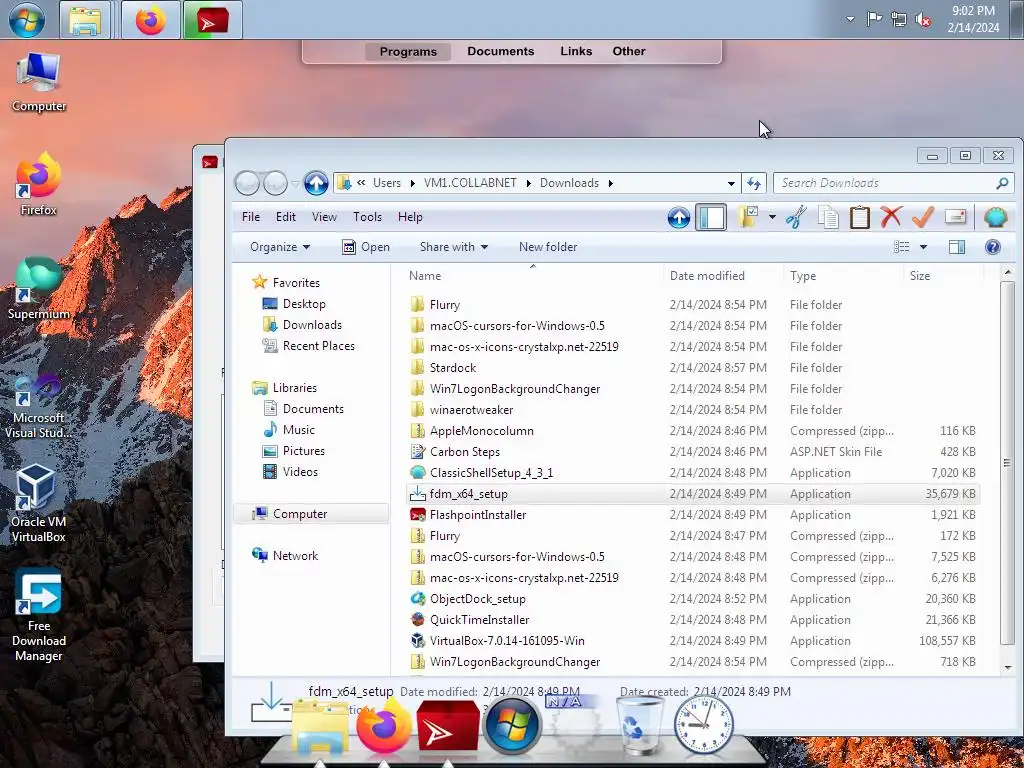Toggle the navigation pane toolbar button

711,217
